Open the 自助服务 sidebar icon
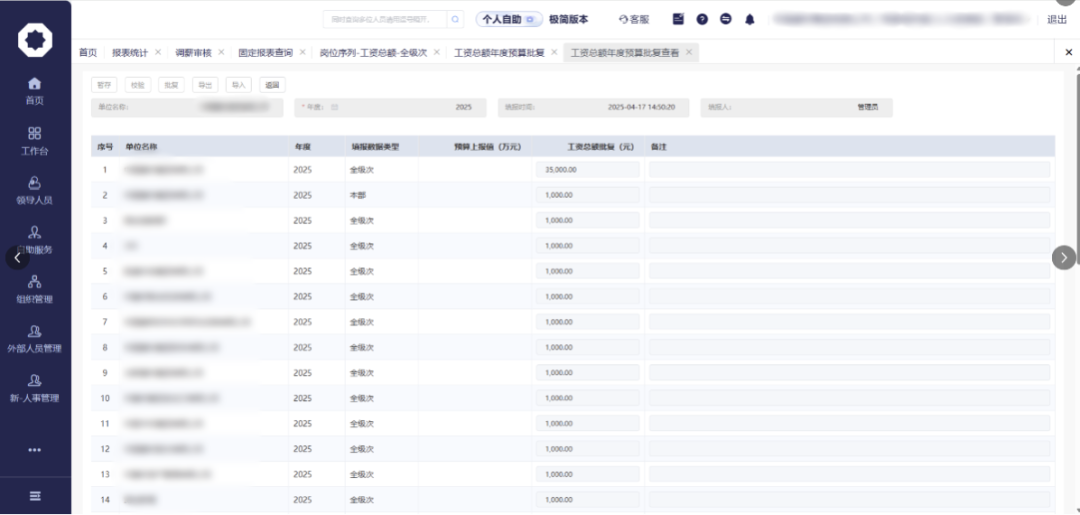 [x=34, y=232]
